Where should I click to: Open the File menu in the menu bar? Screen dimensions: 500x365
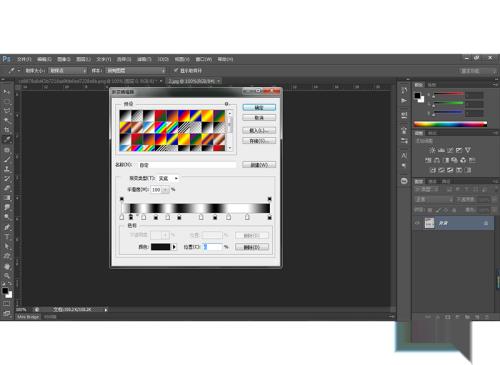click(x=24, y=59)
